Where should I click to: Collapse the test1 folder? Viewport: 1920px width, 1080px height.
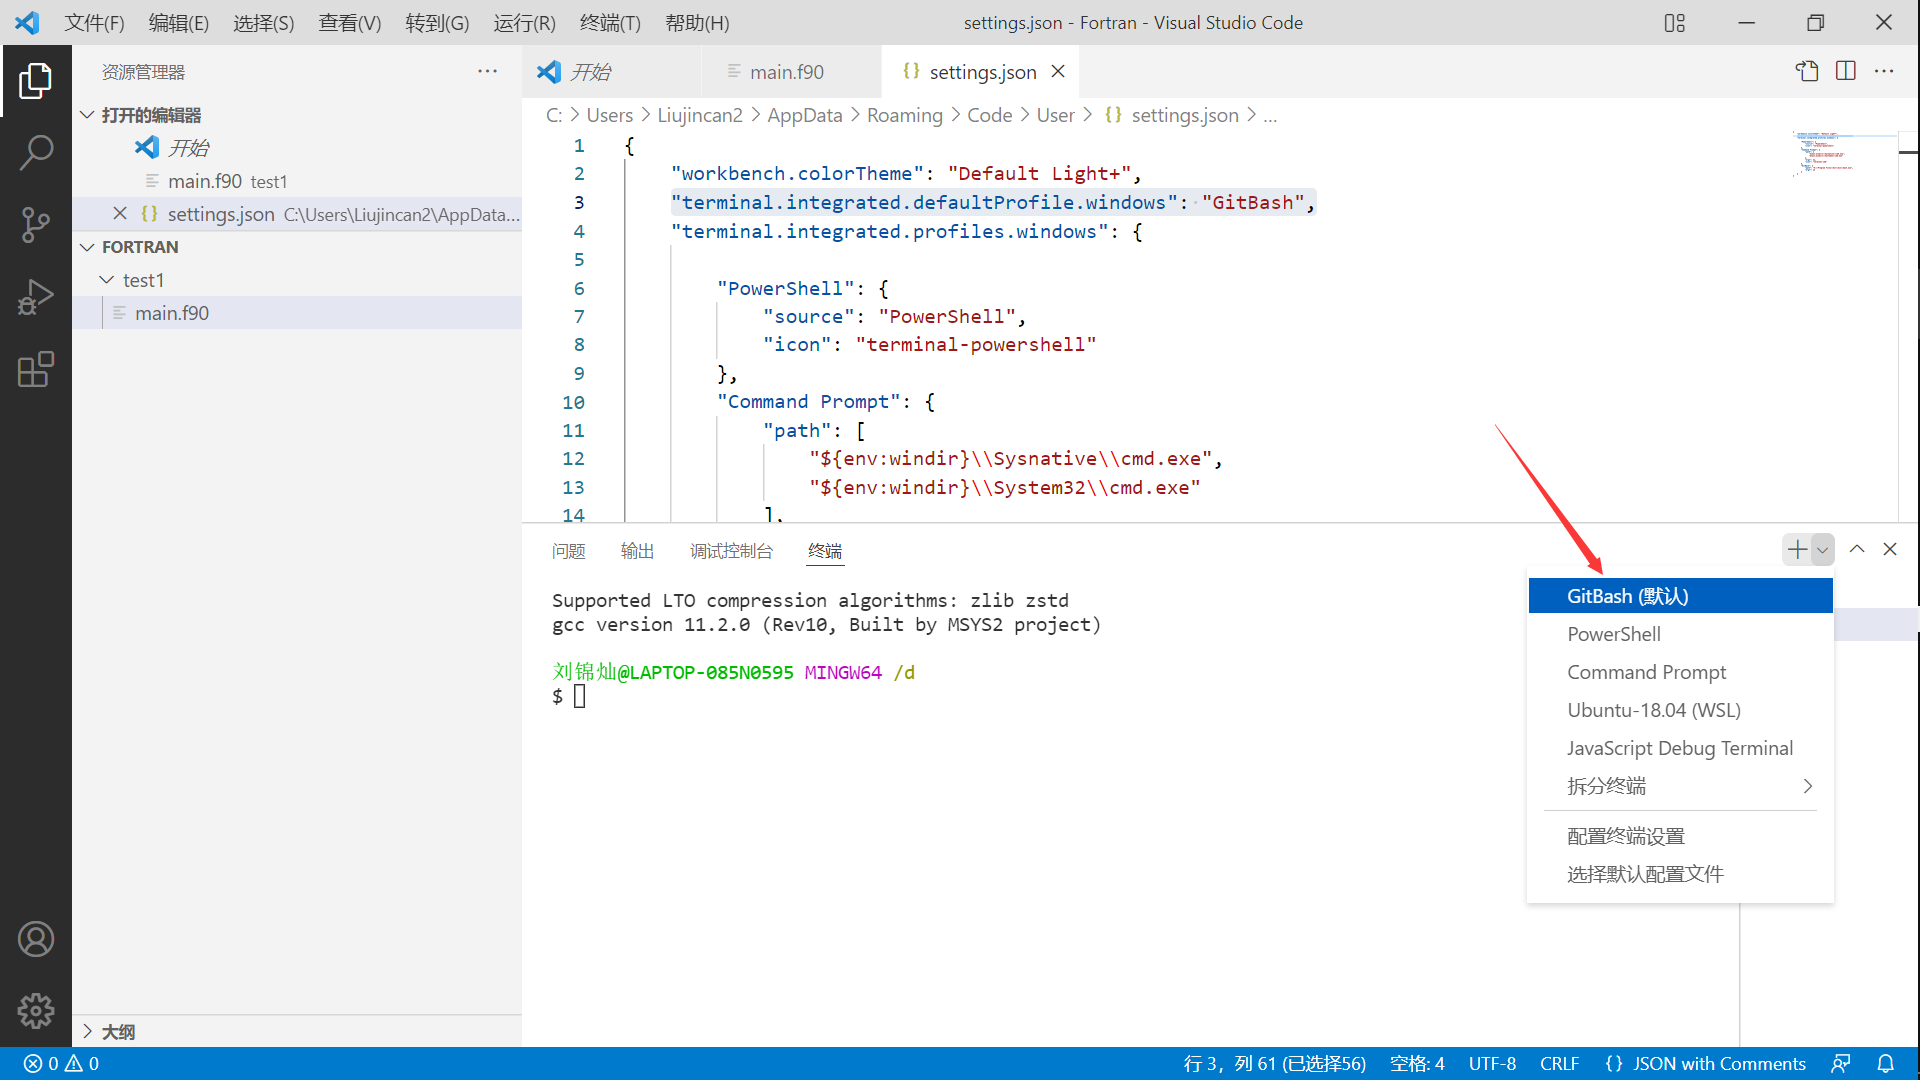coord(107,280)
